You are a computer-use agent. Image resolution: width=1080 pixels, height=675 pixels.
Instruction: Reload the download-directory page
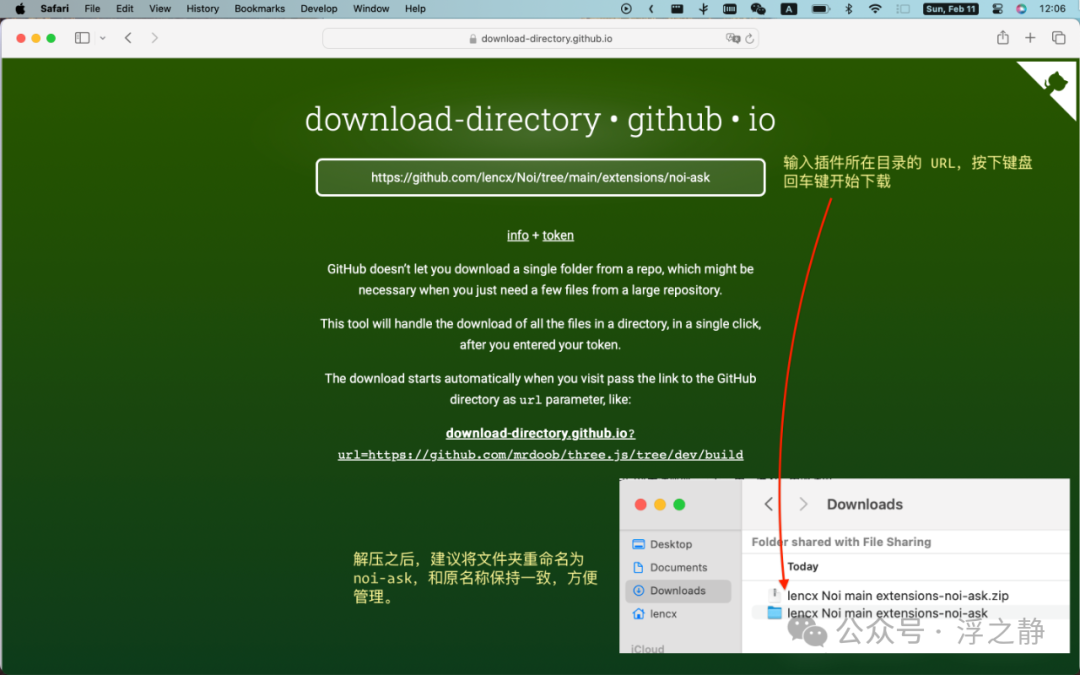[x=749, y=39]
